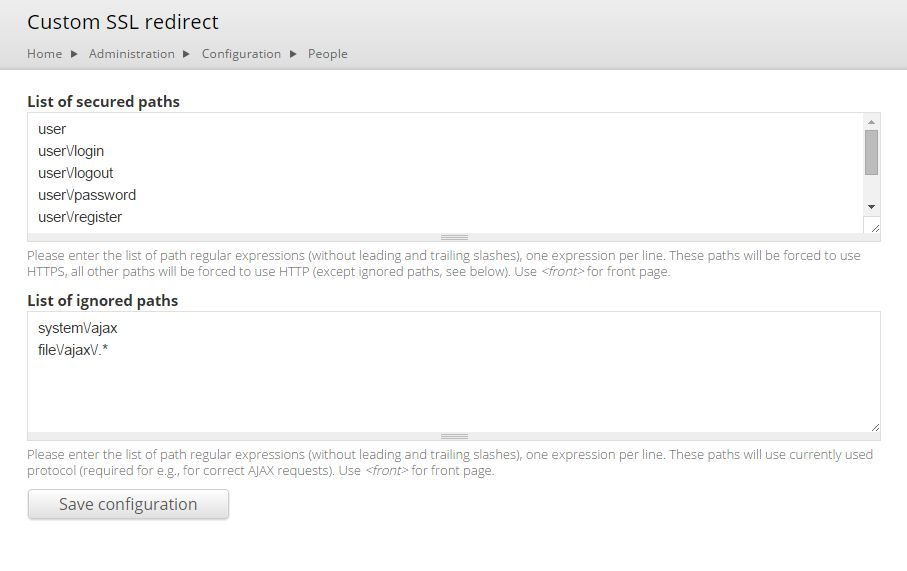Click inside the List of ignored paths textarea
The width and height of the screenshot is (907, 571).
point(454,371)
